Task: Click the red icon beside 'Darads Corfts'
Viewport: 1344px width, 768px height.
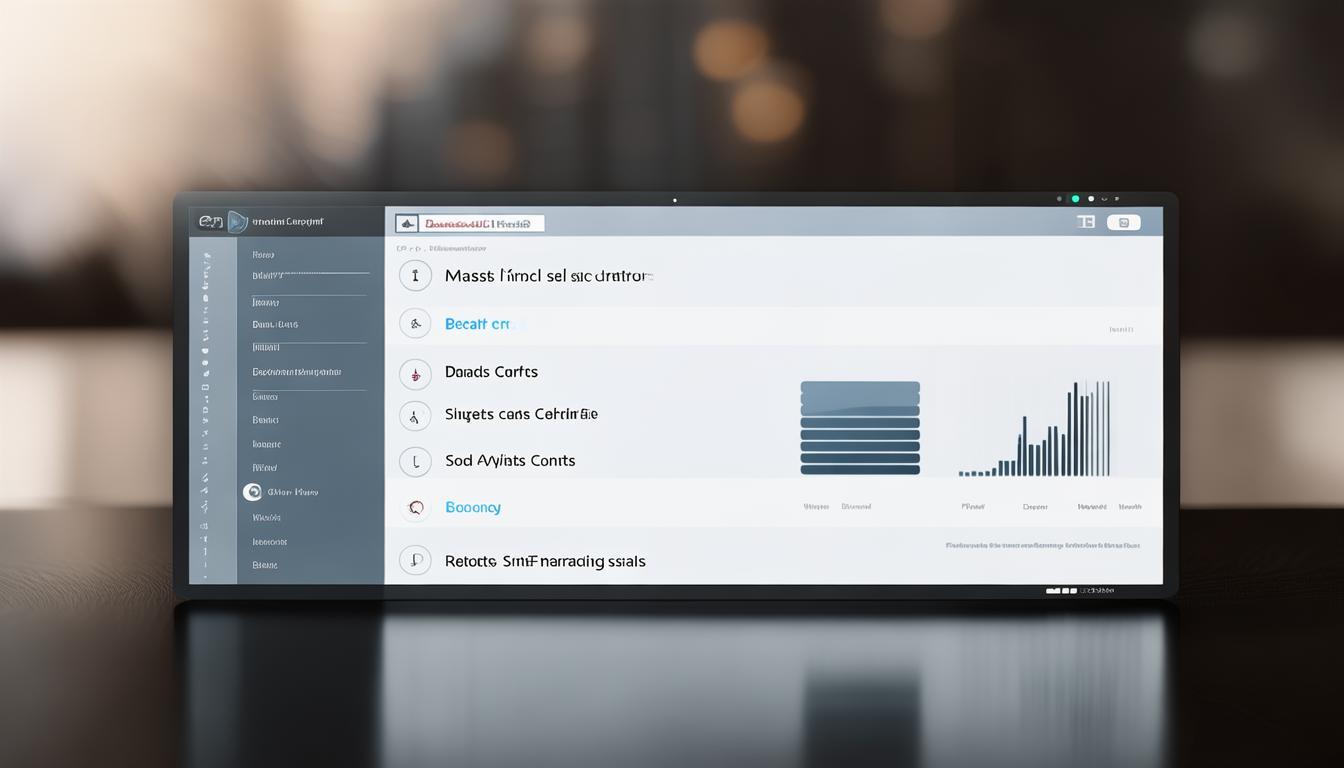Action: (x=415, y=373)
